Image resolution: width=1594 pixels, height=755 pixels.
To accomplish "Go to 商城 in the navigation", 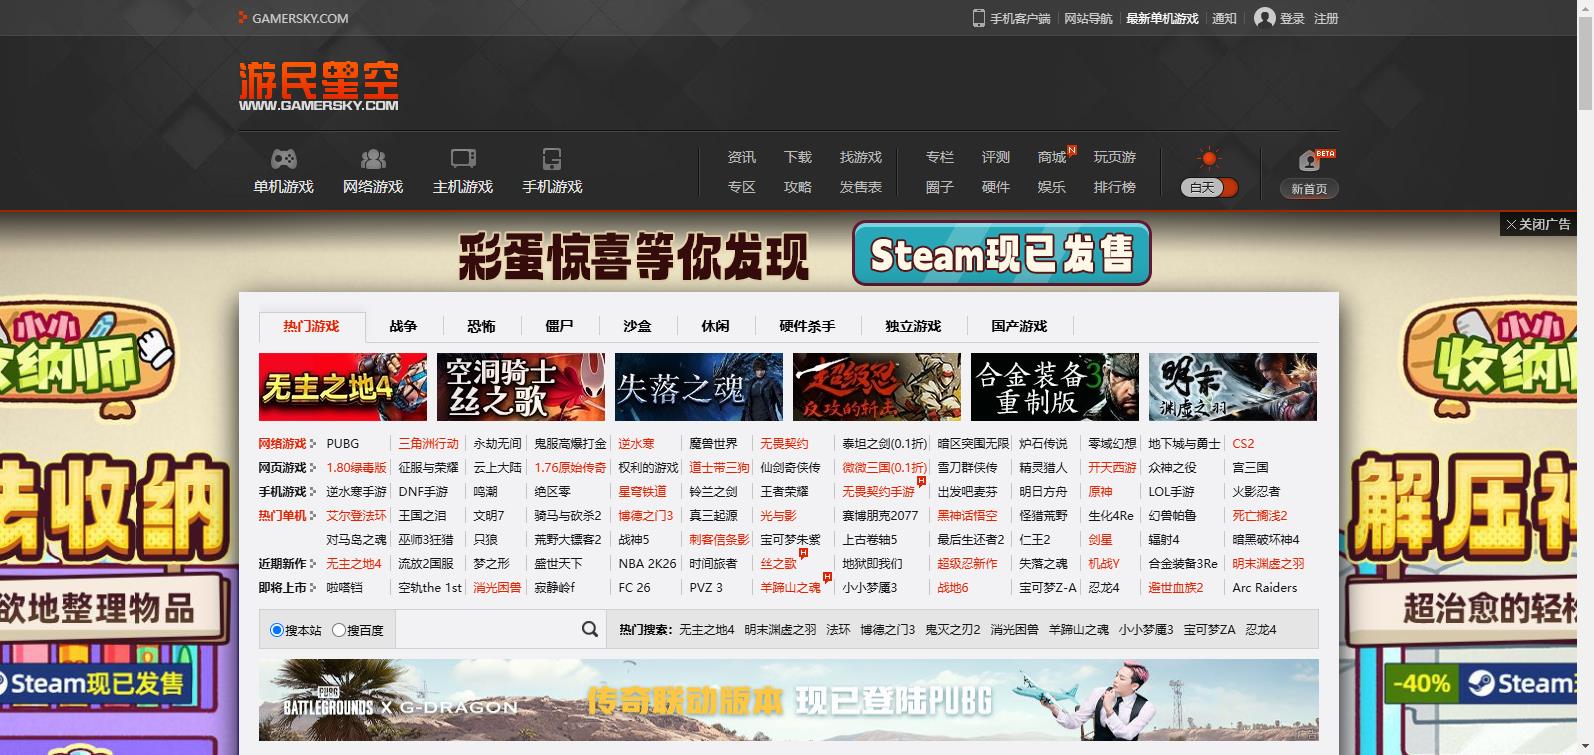I will coord(1052,157).
